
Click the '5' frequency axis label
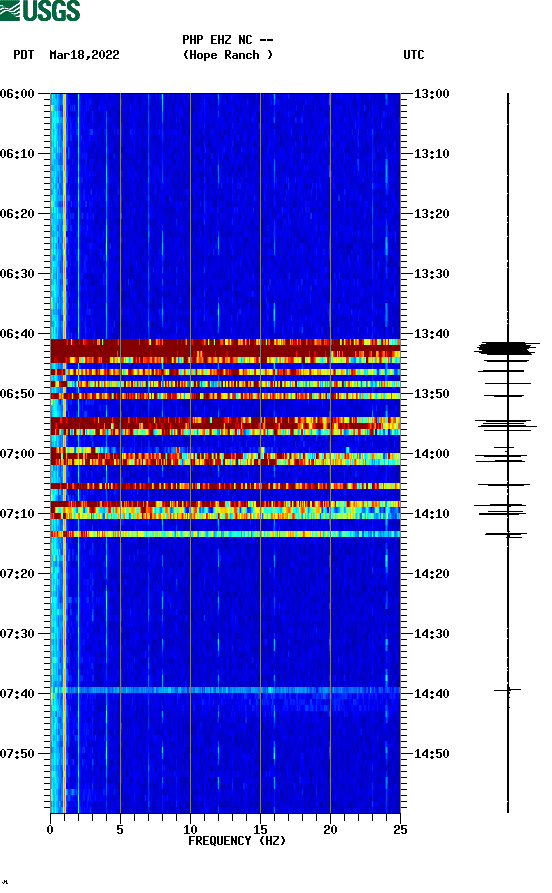pyautogui.click(x=120, y=829)
